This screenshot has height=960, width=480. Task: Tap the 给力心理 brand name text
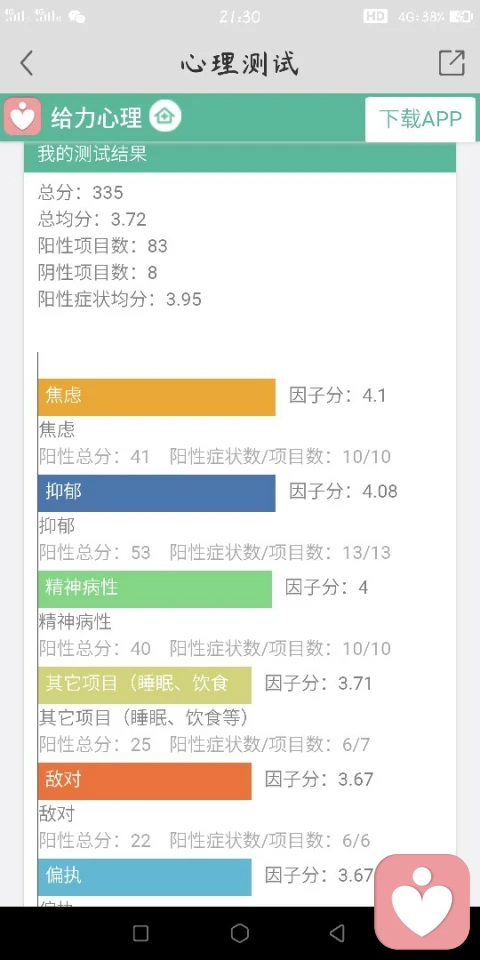pos(96,118)
